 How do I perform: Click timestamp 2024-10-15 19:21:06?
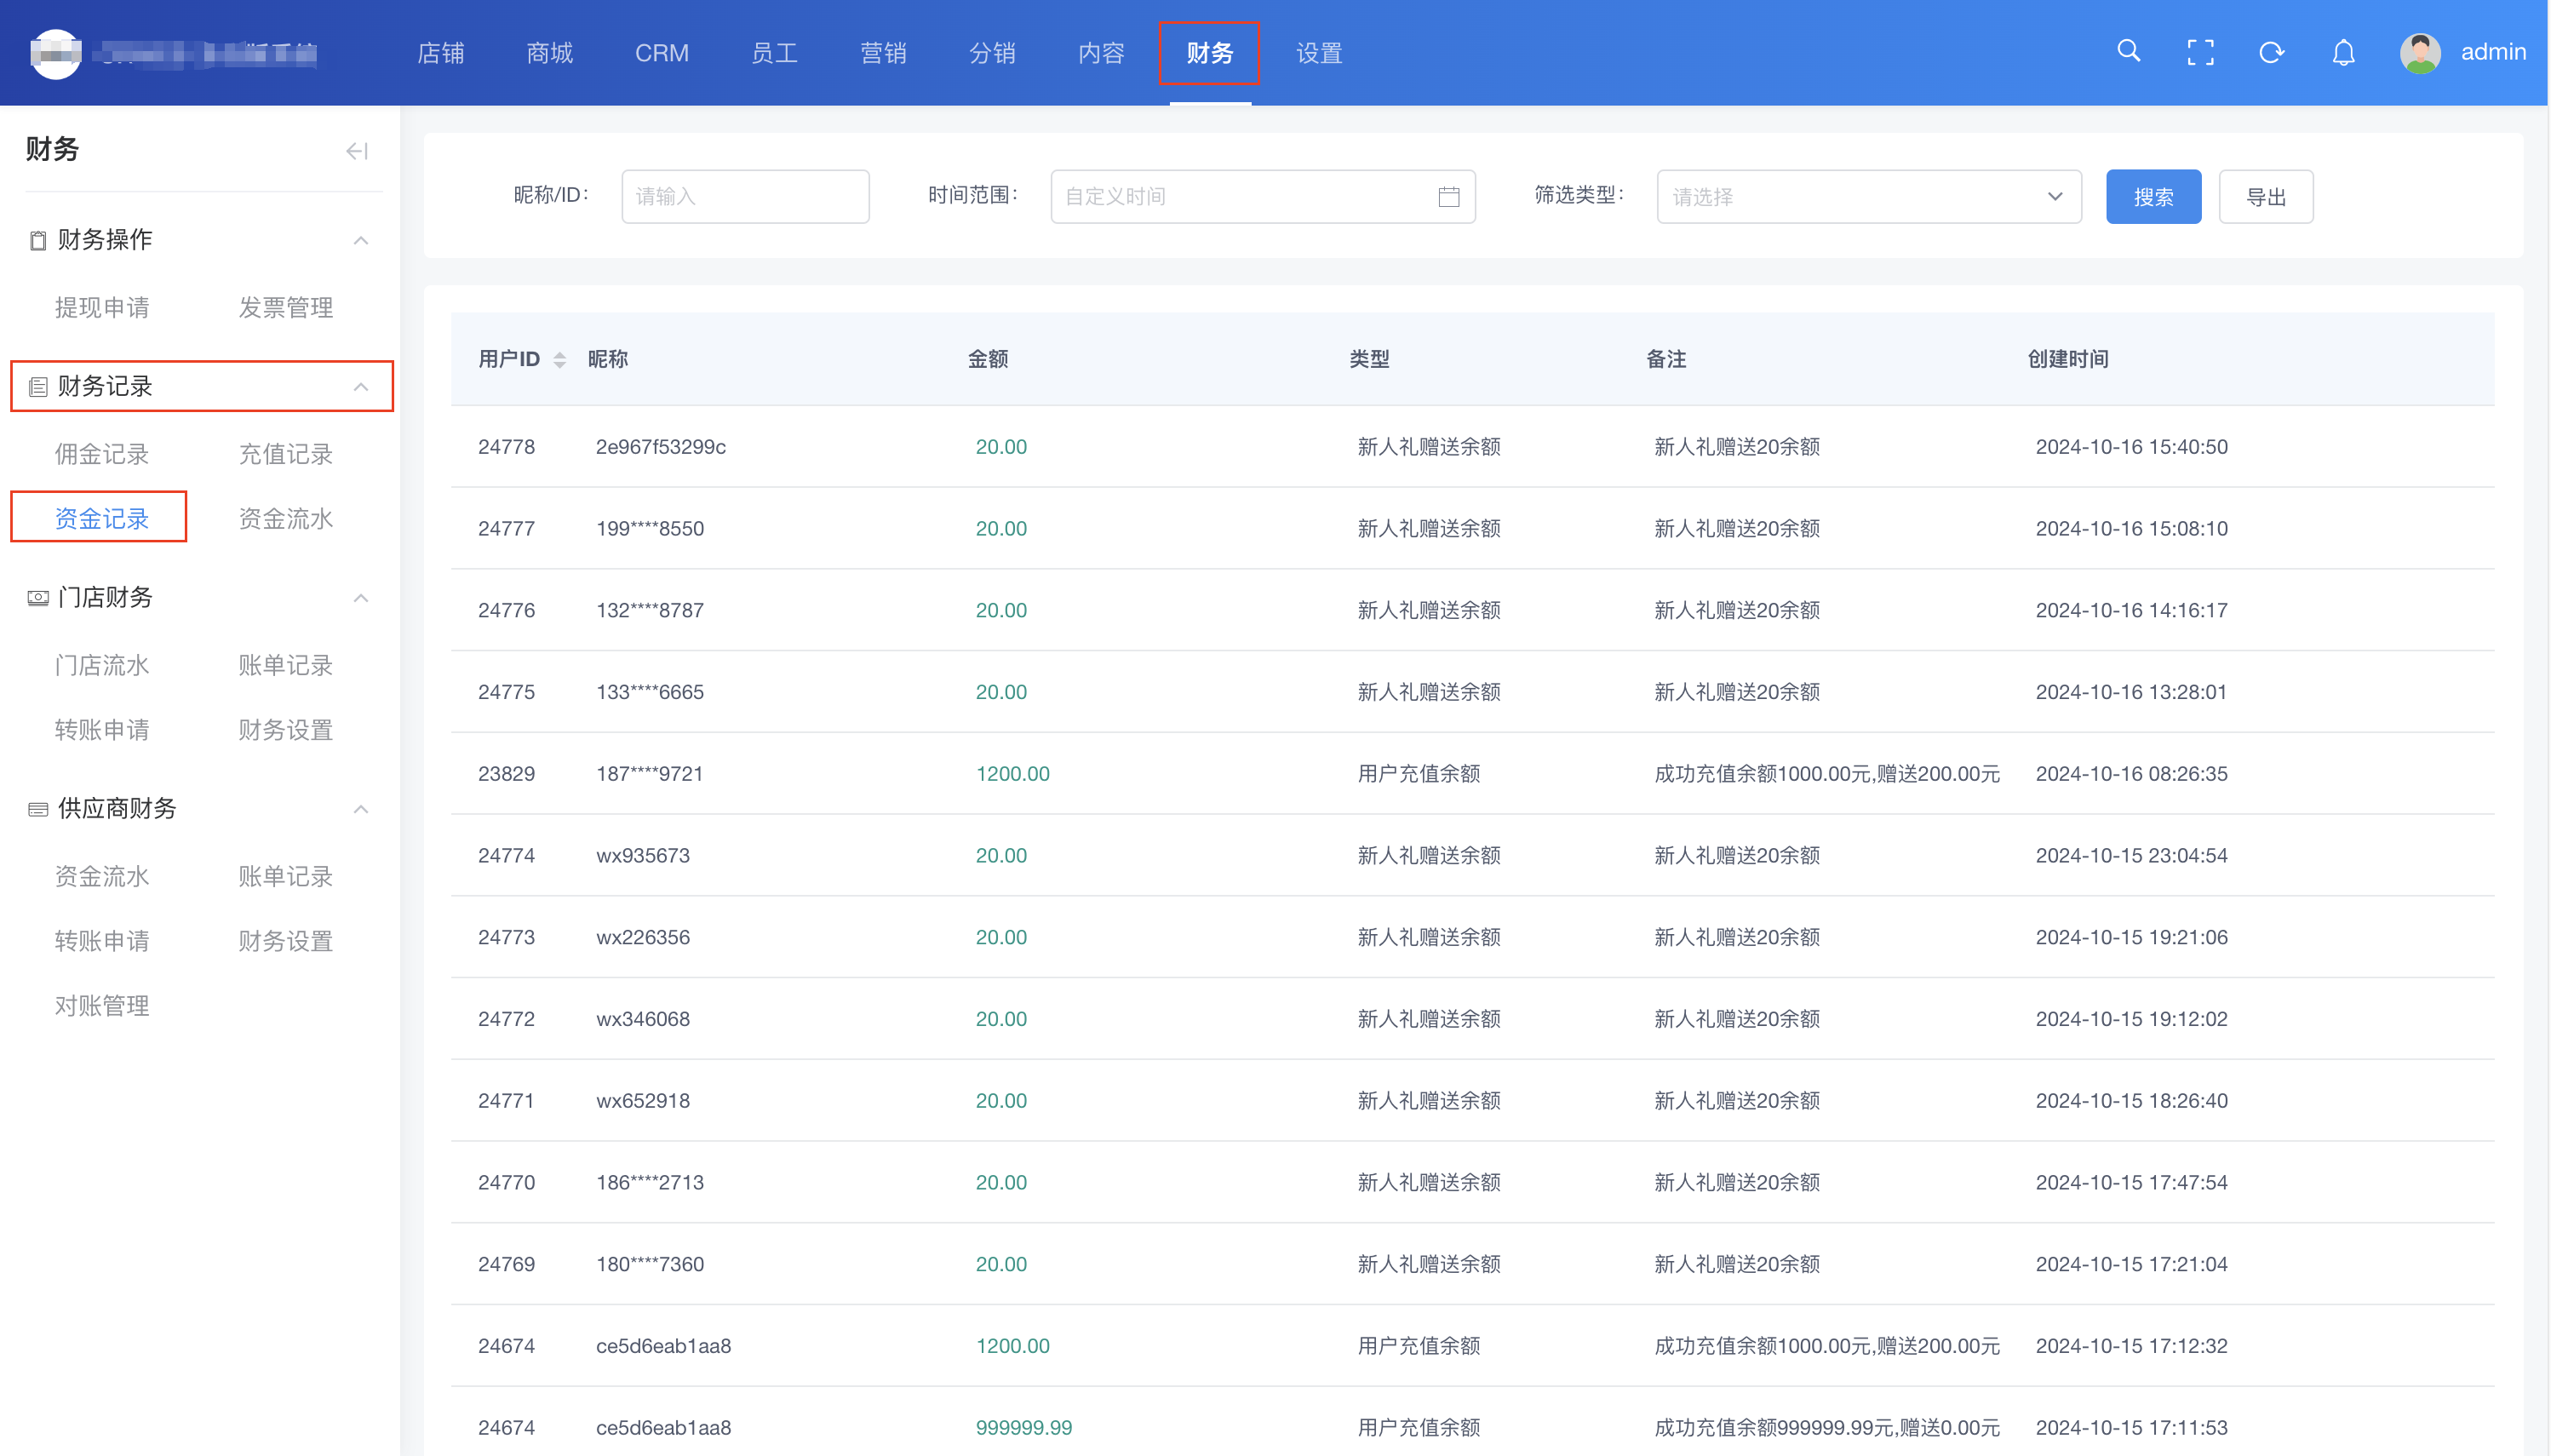[2131, 938]
